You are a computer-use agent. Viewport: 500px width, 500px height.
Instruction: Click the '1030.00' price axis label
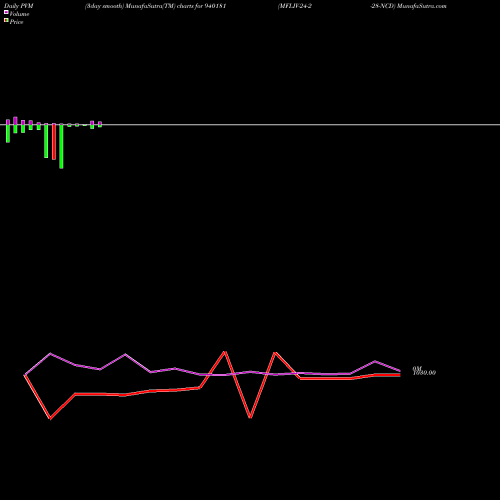coord(424,373)
